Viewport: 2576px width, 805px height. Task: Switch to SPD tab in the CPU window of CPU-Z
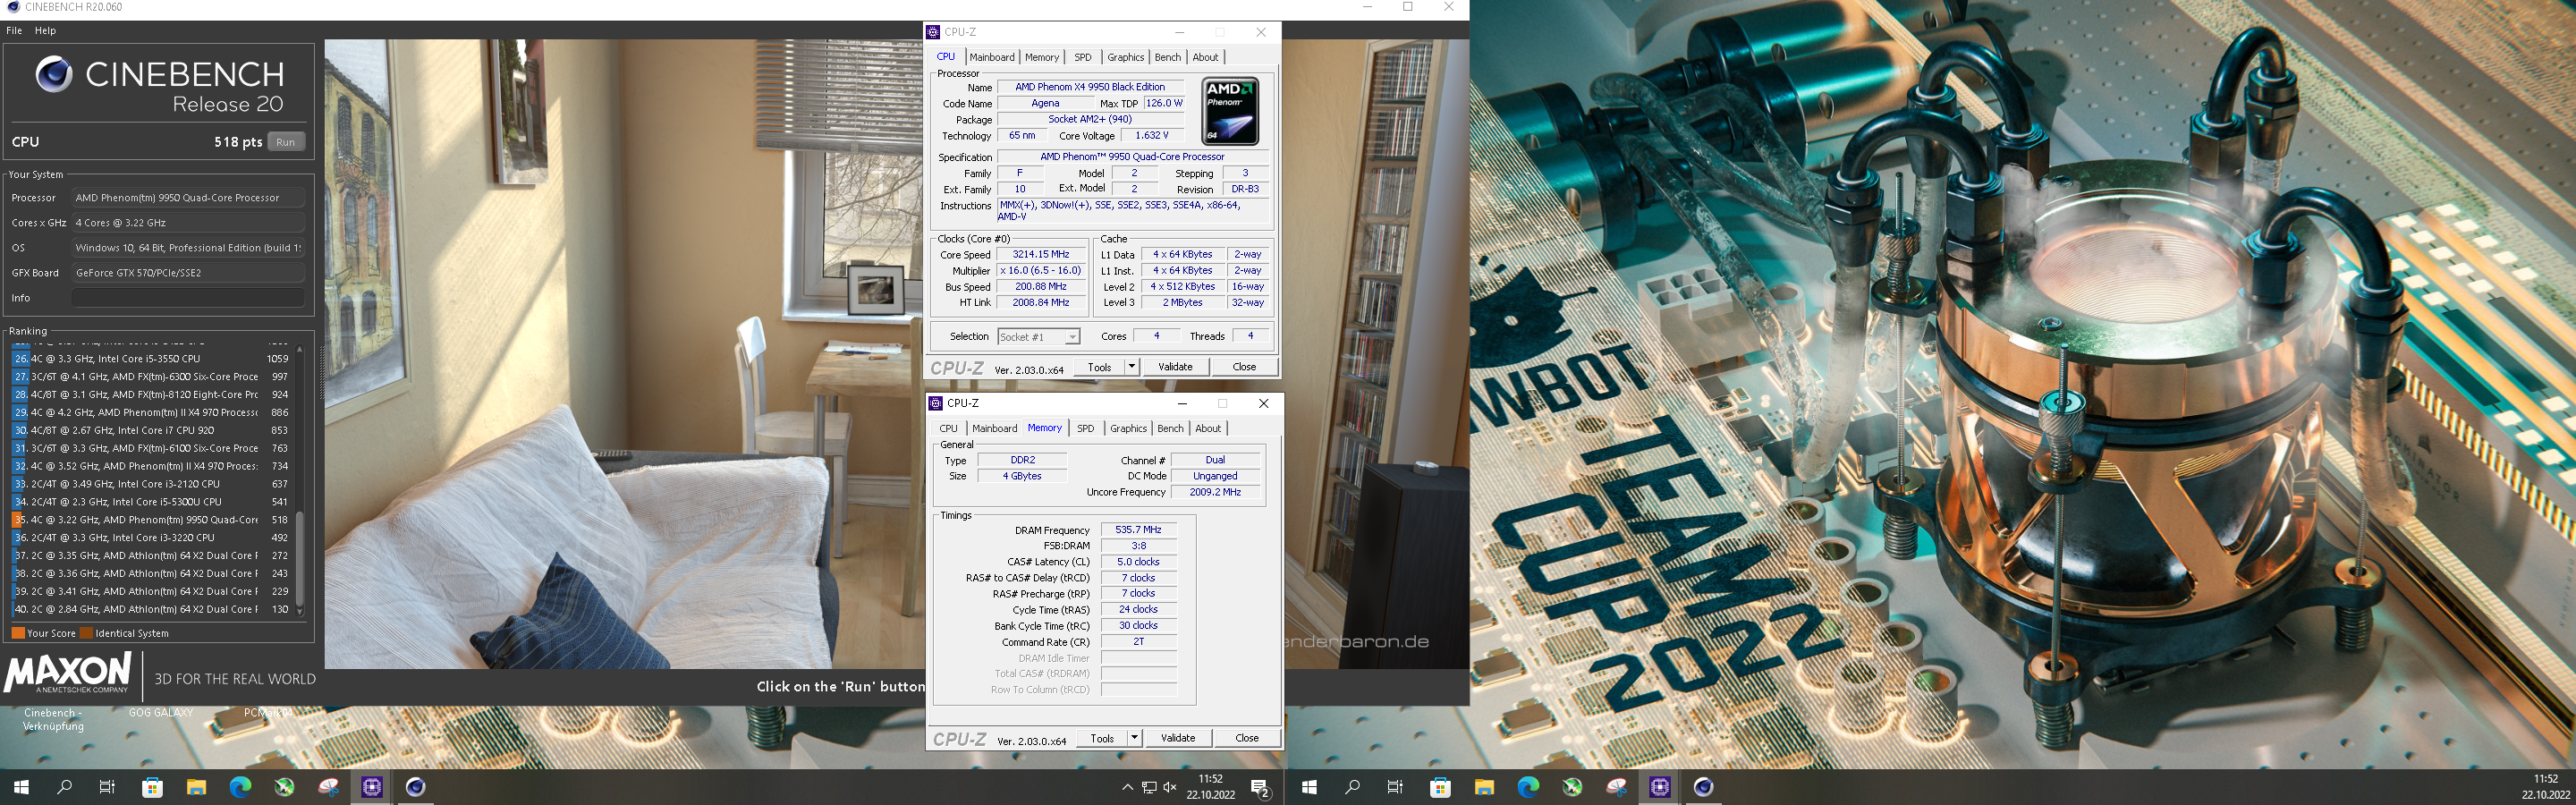pos(1082,57)
